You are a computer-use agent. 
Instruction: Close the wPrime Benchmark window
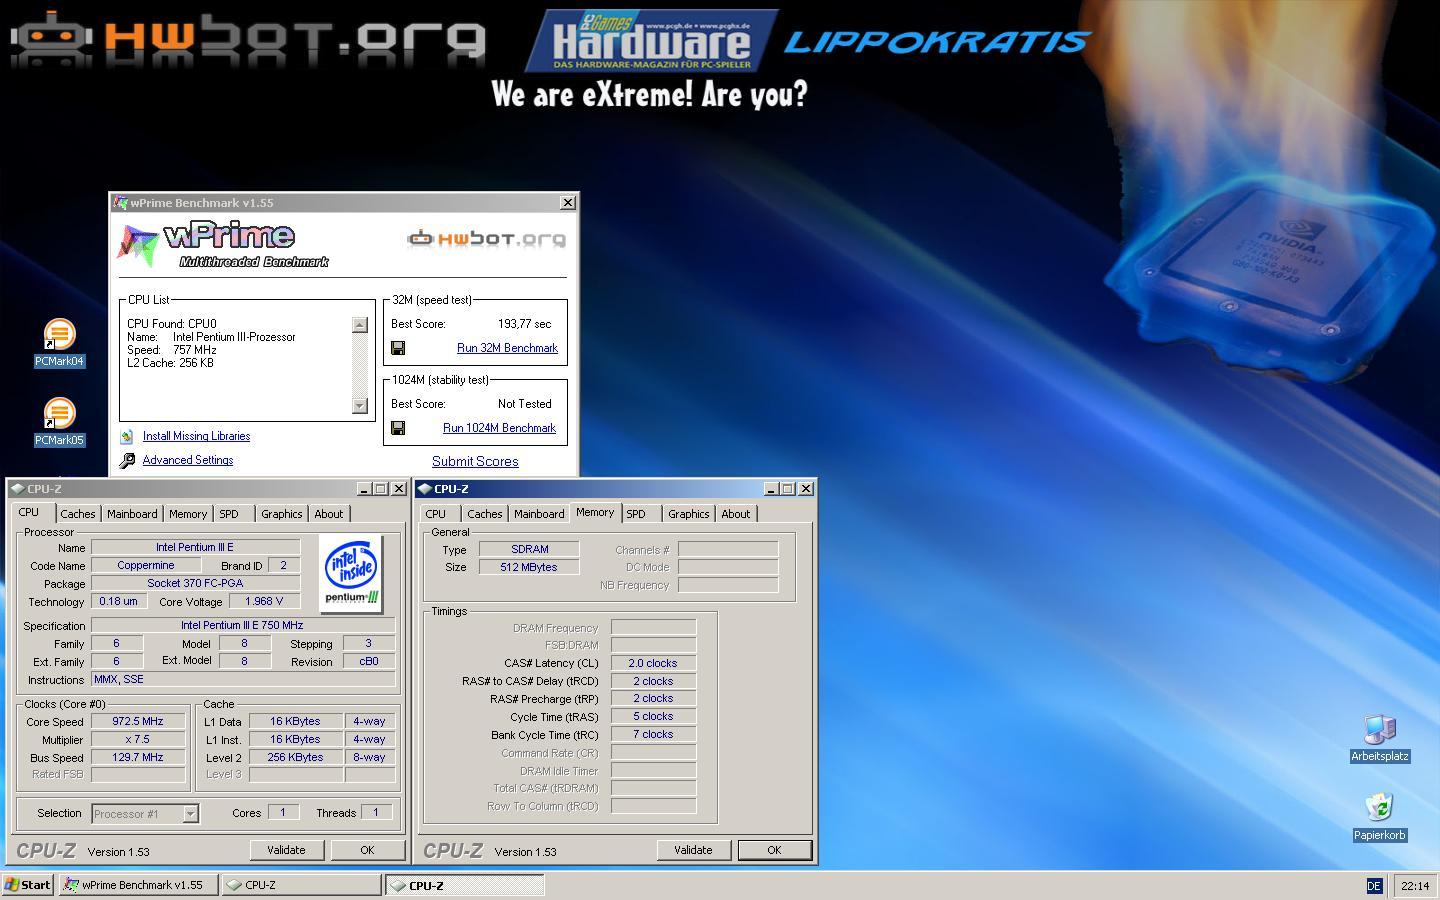[x=568, y=203]
